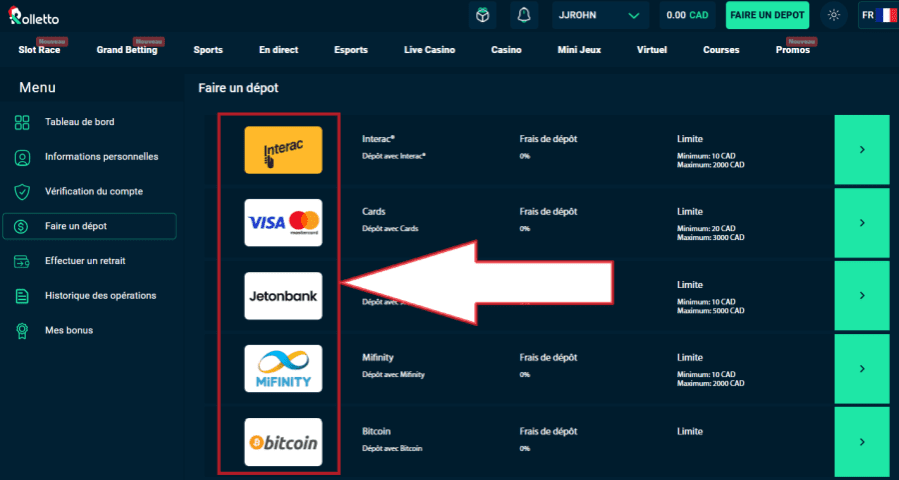899x480 pixels.
Task: Click the Rolletto logo
Action: [34, 16]
